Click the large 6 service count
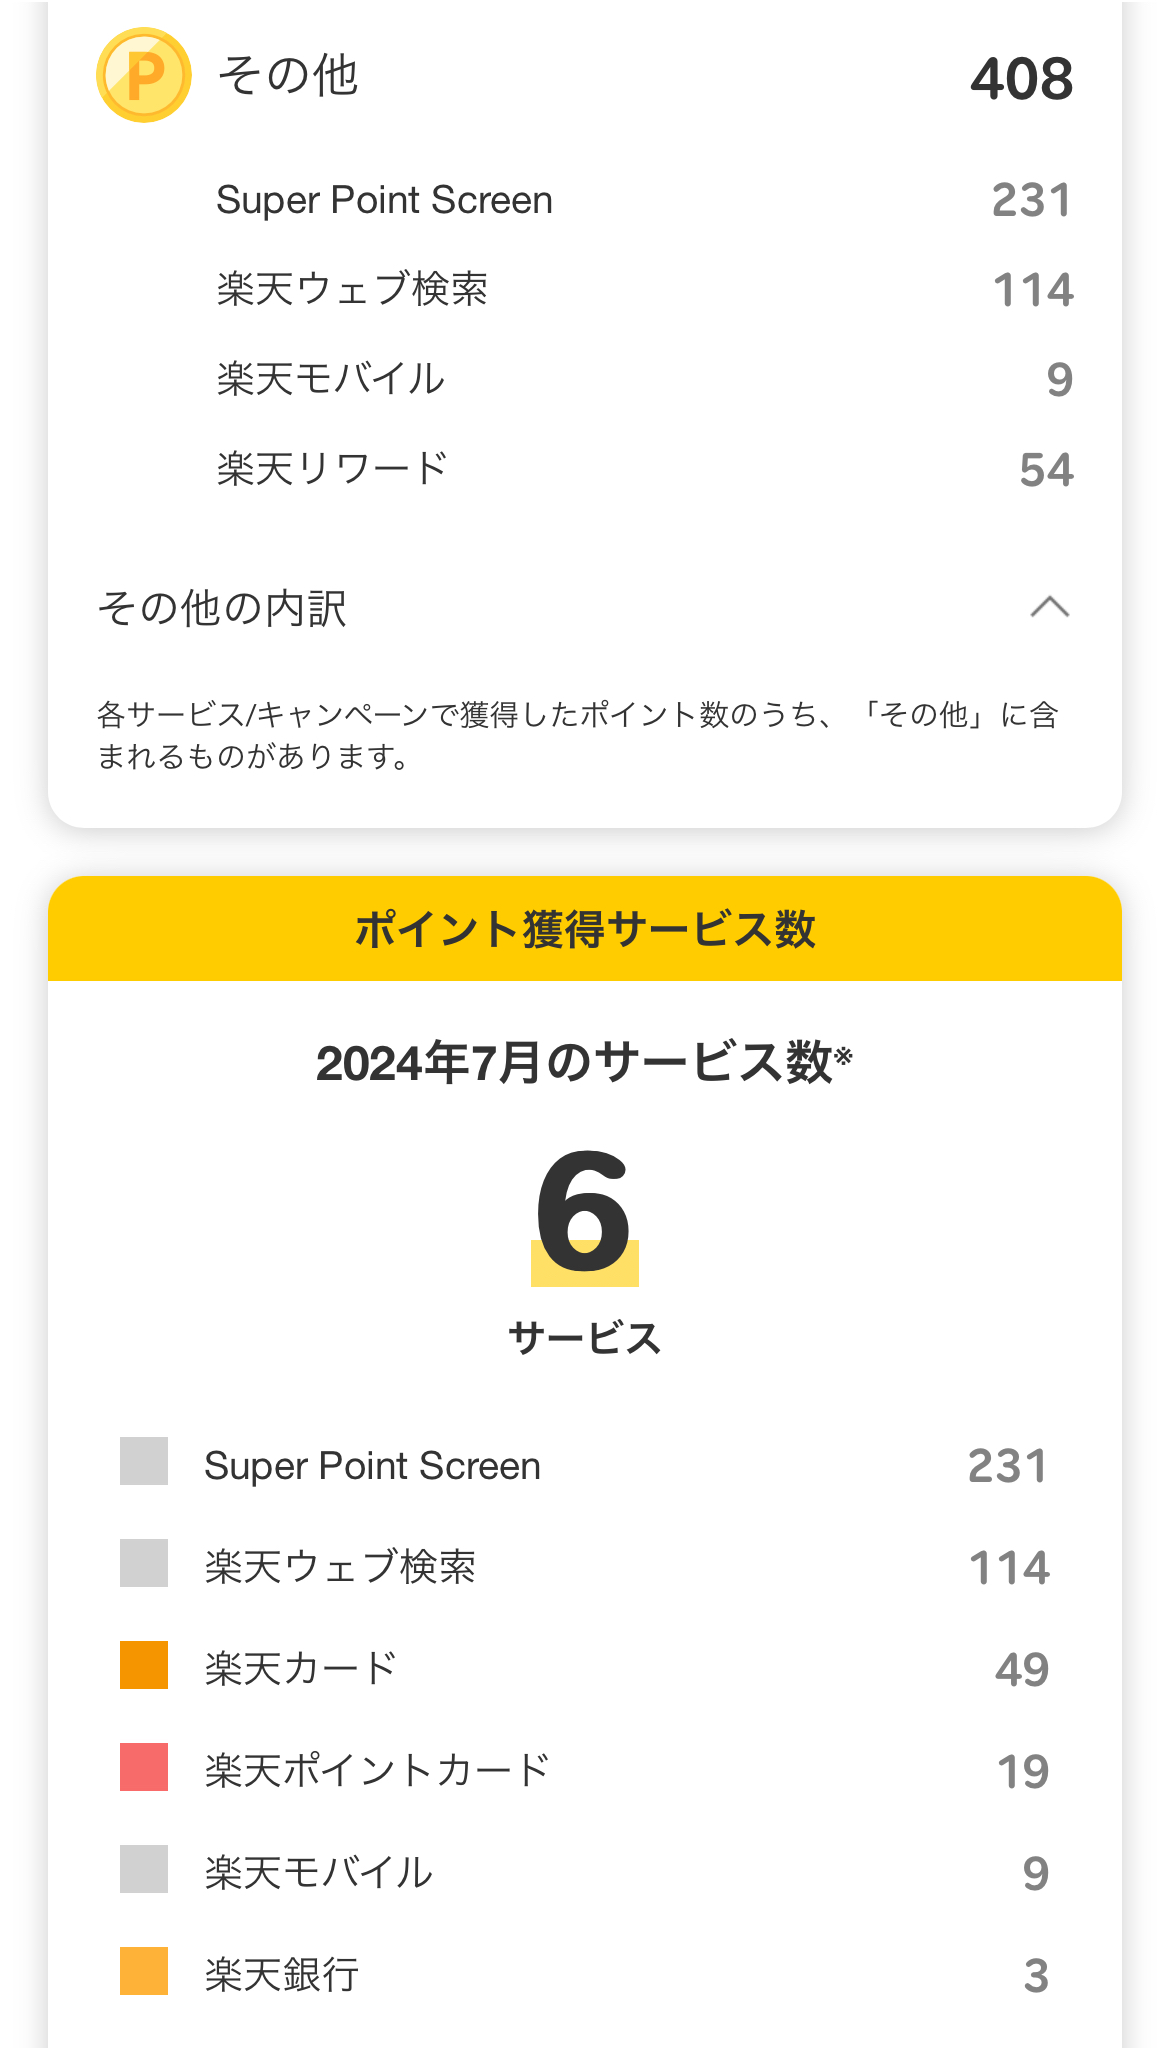Viewport: 1170px width, 2048px height. pos(584,1213)
